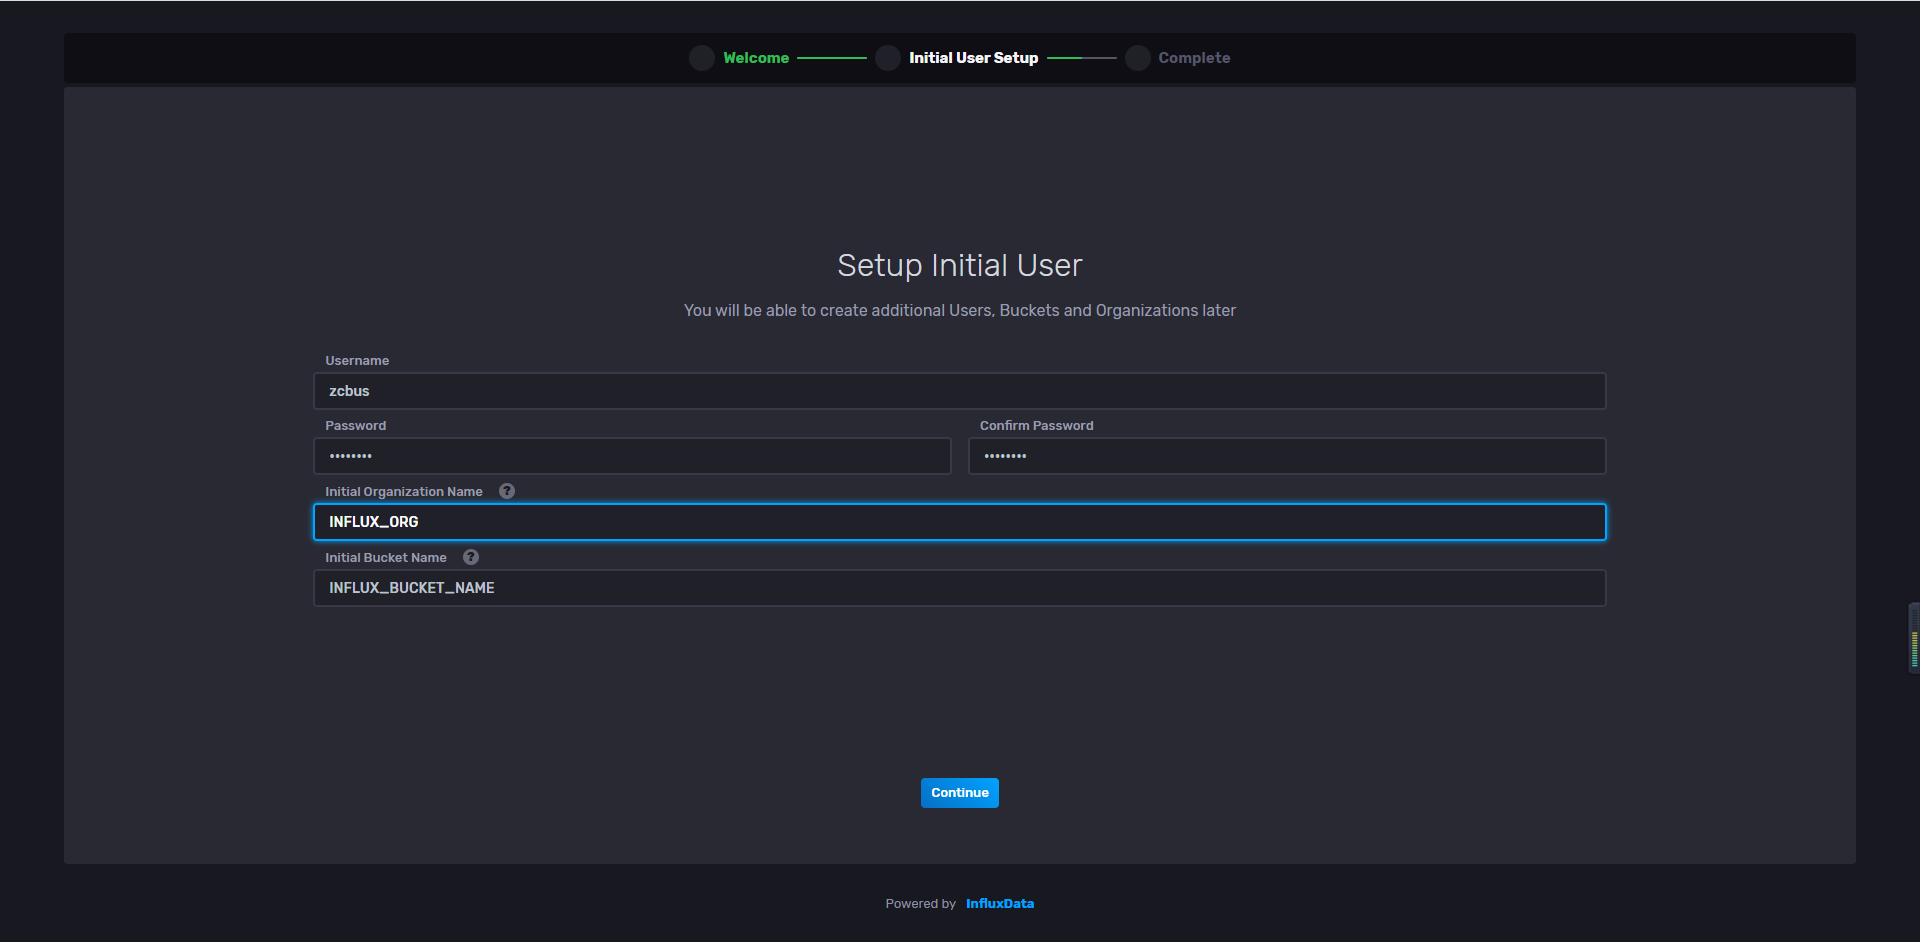Focus the Username field containing zcbus
The width and height of the screenshot is (1920, 942).
960,391
